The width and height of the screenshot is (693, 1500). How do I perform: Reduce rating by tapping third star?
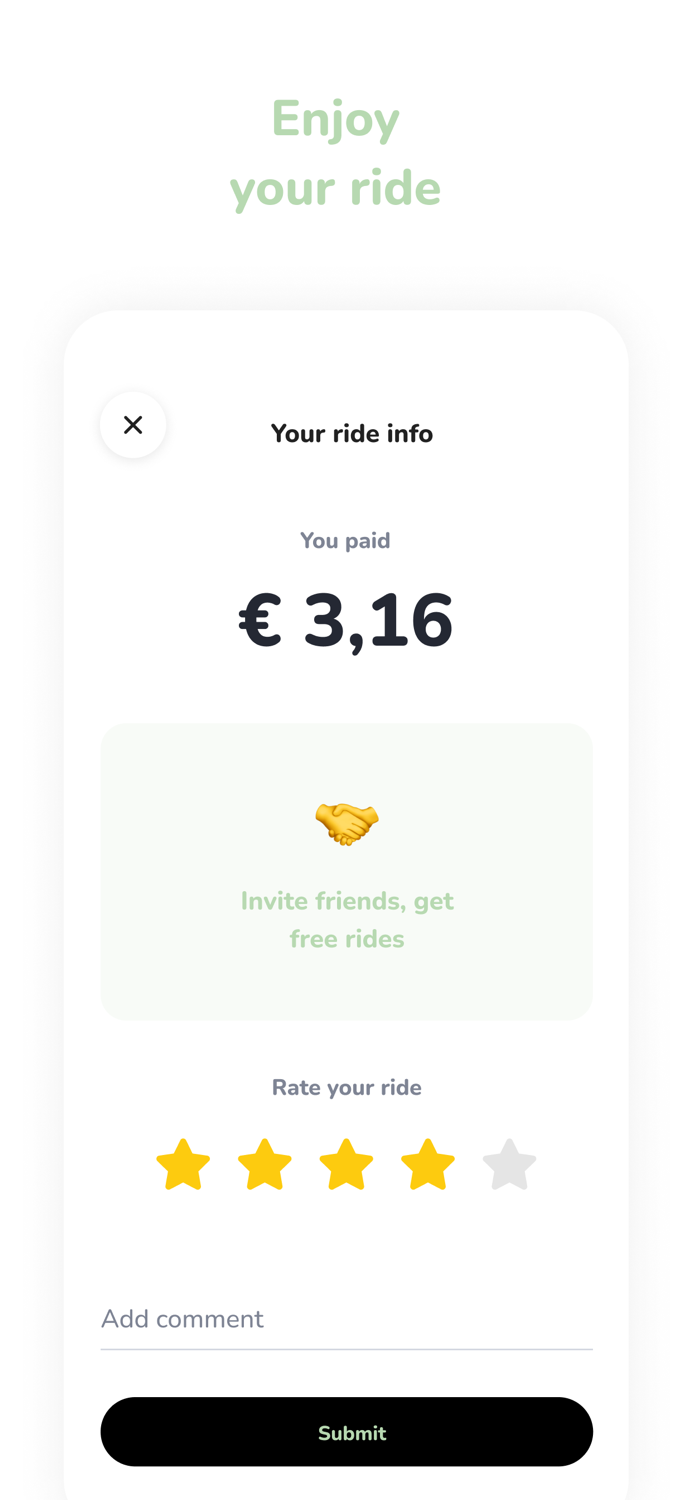click(347, 1163)
